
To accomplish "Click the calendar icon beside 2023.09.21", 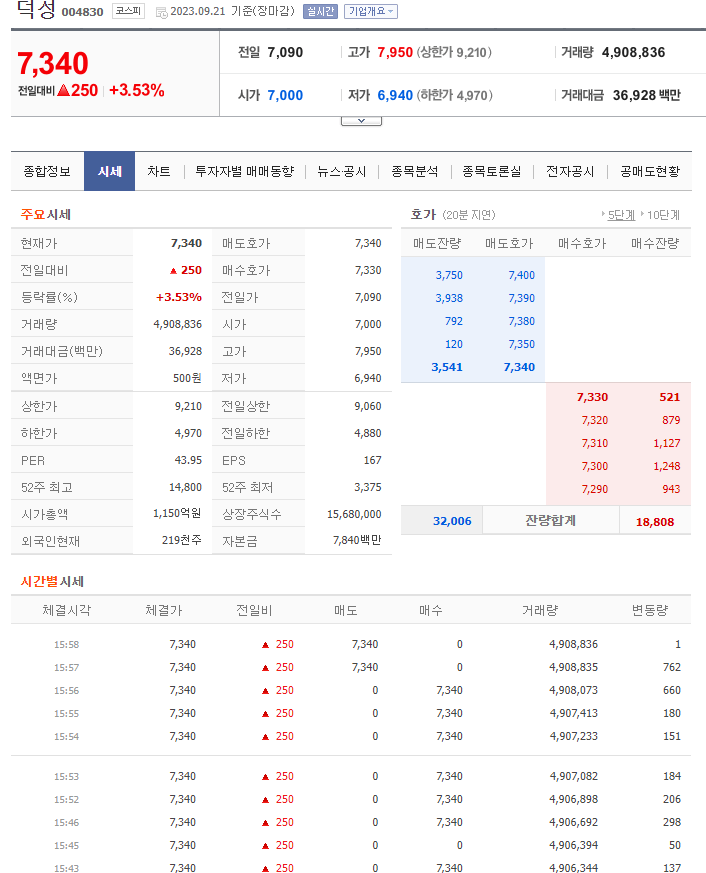I will click(x=161, y=12).
